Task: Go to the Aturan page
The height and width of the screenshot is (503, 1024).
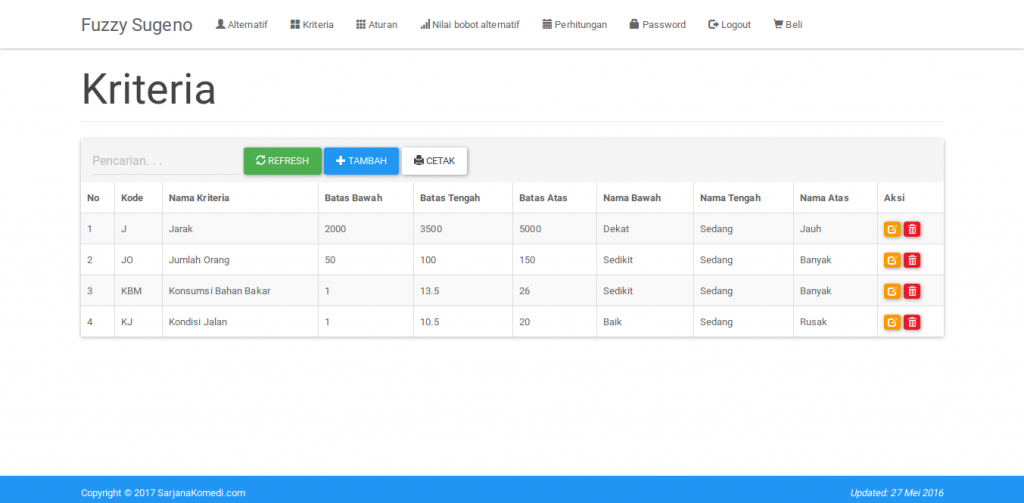Action: (376, 24)
